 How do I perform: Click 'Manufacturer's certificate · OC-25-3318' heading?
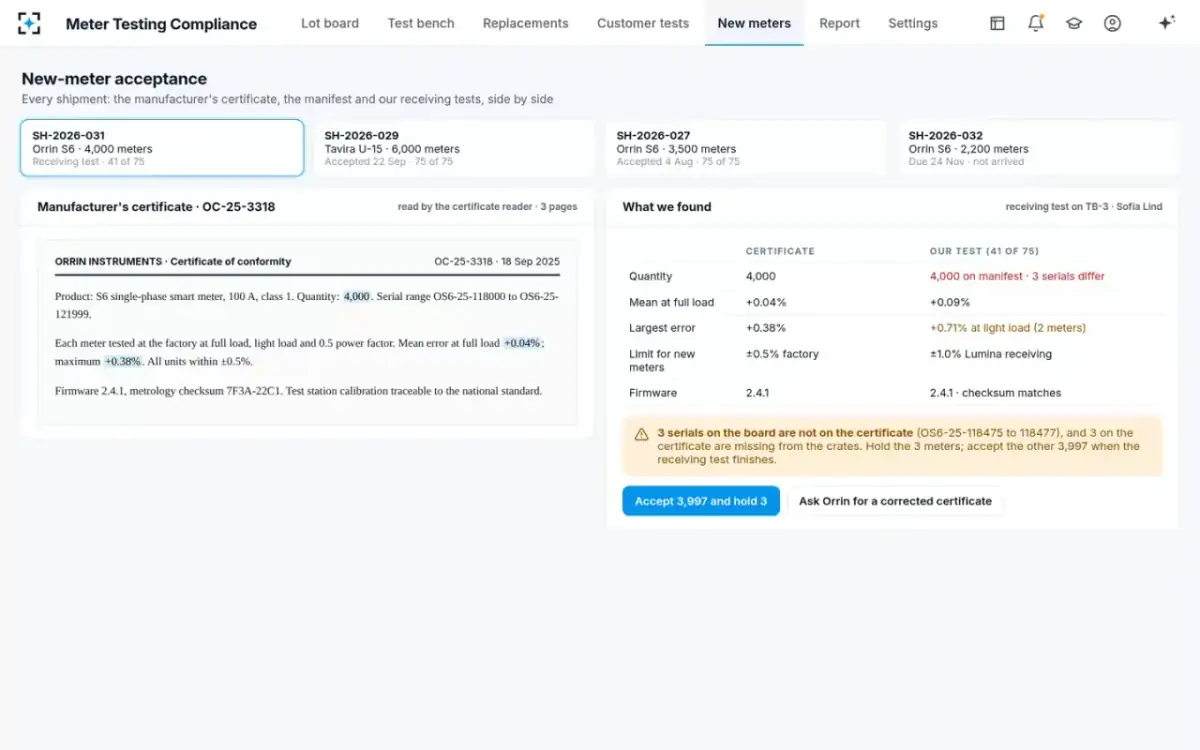(156, 207)
